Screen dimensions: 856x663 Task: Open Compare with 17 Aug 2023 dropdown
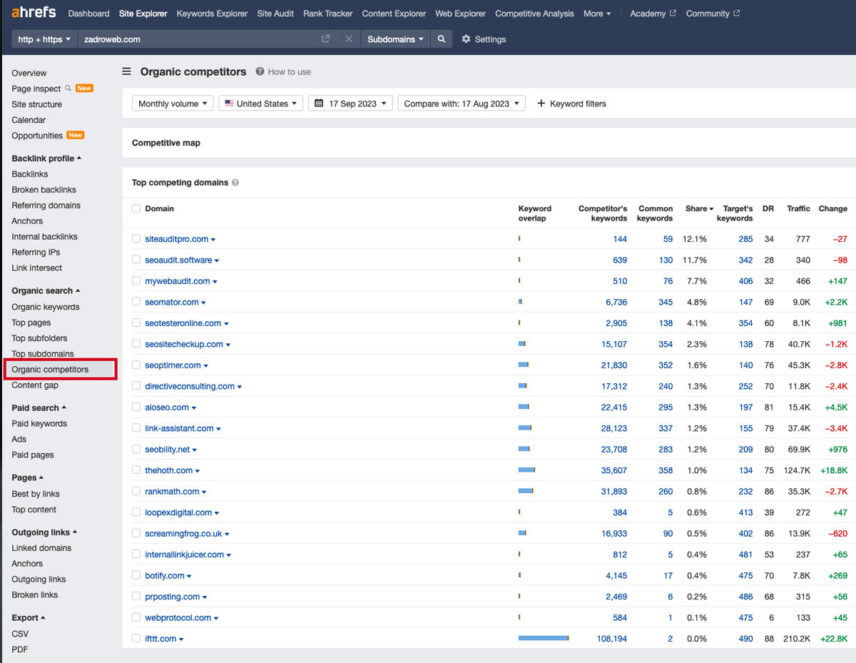461,103
